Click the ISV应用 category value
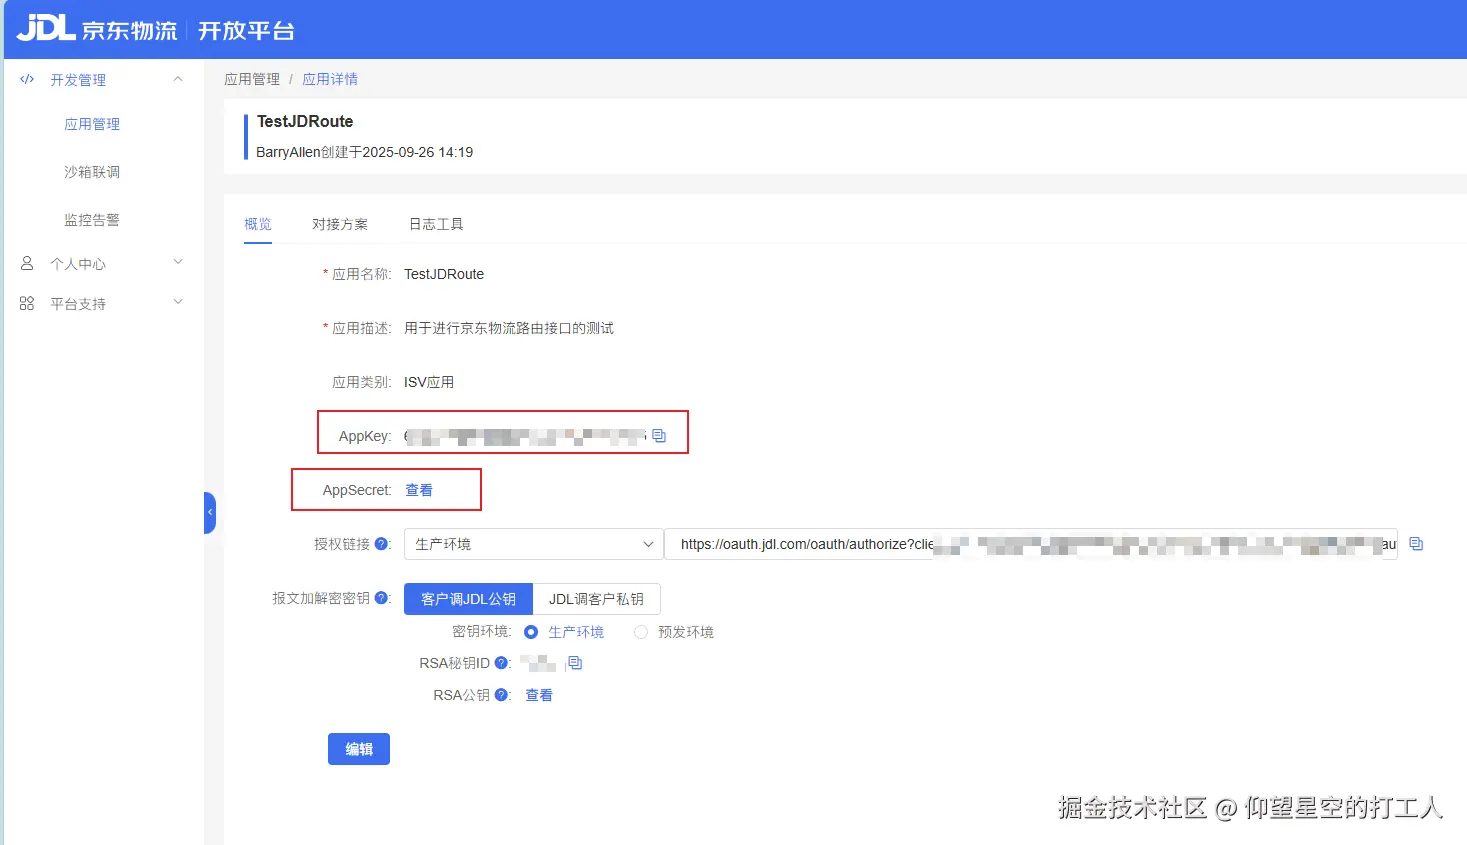Screen dimensions: 1467x845 click(x=429, y=382)
